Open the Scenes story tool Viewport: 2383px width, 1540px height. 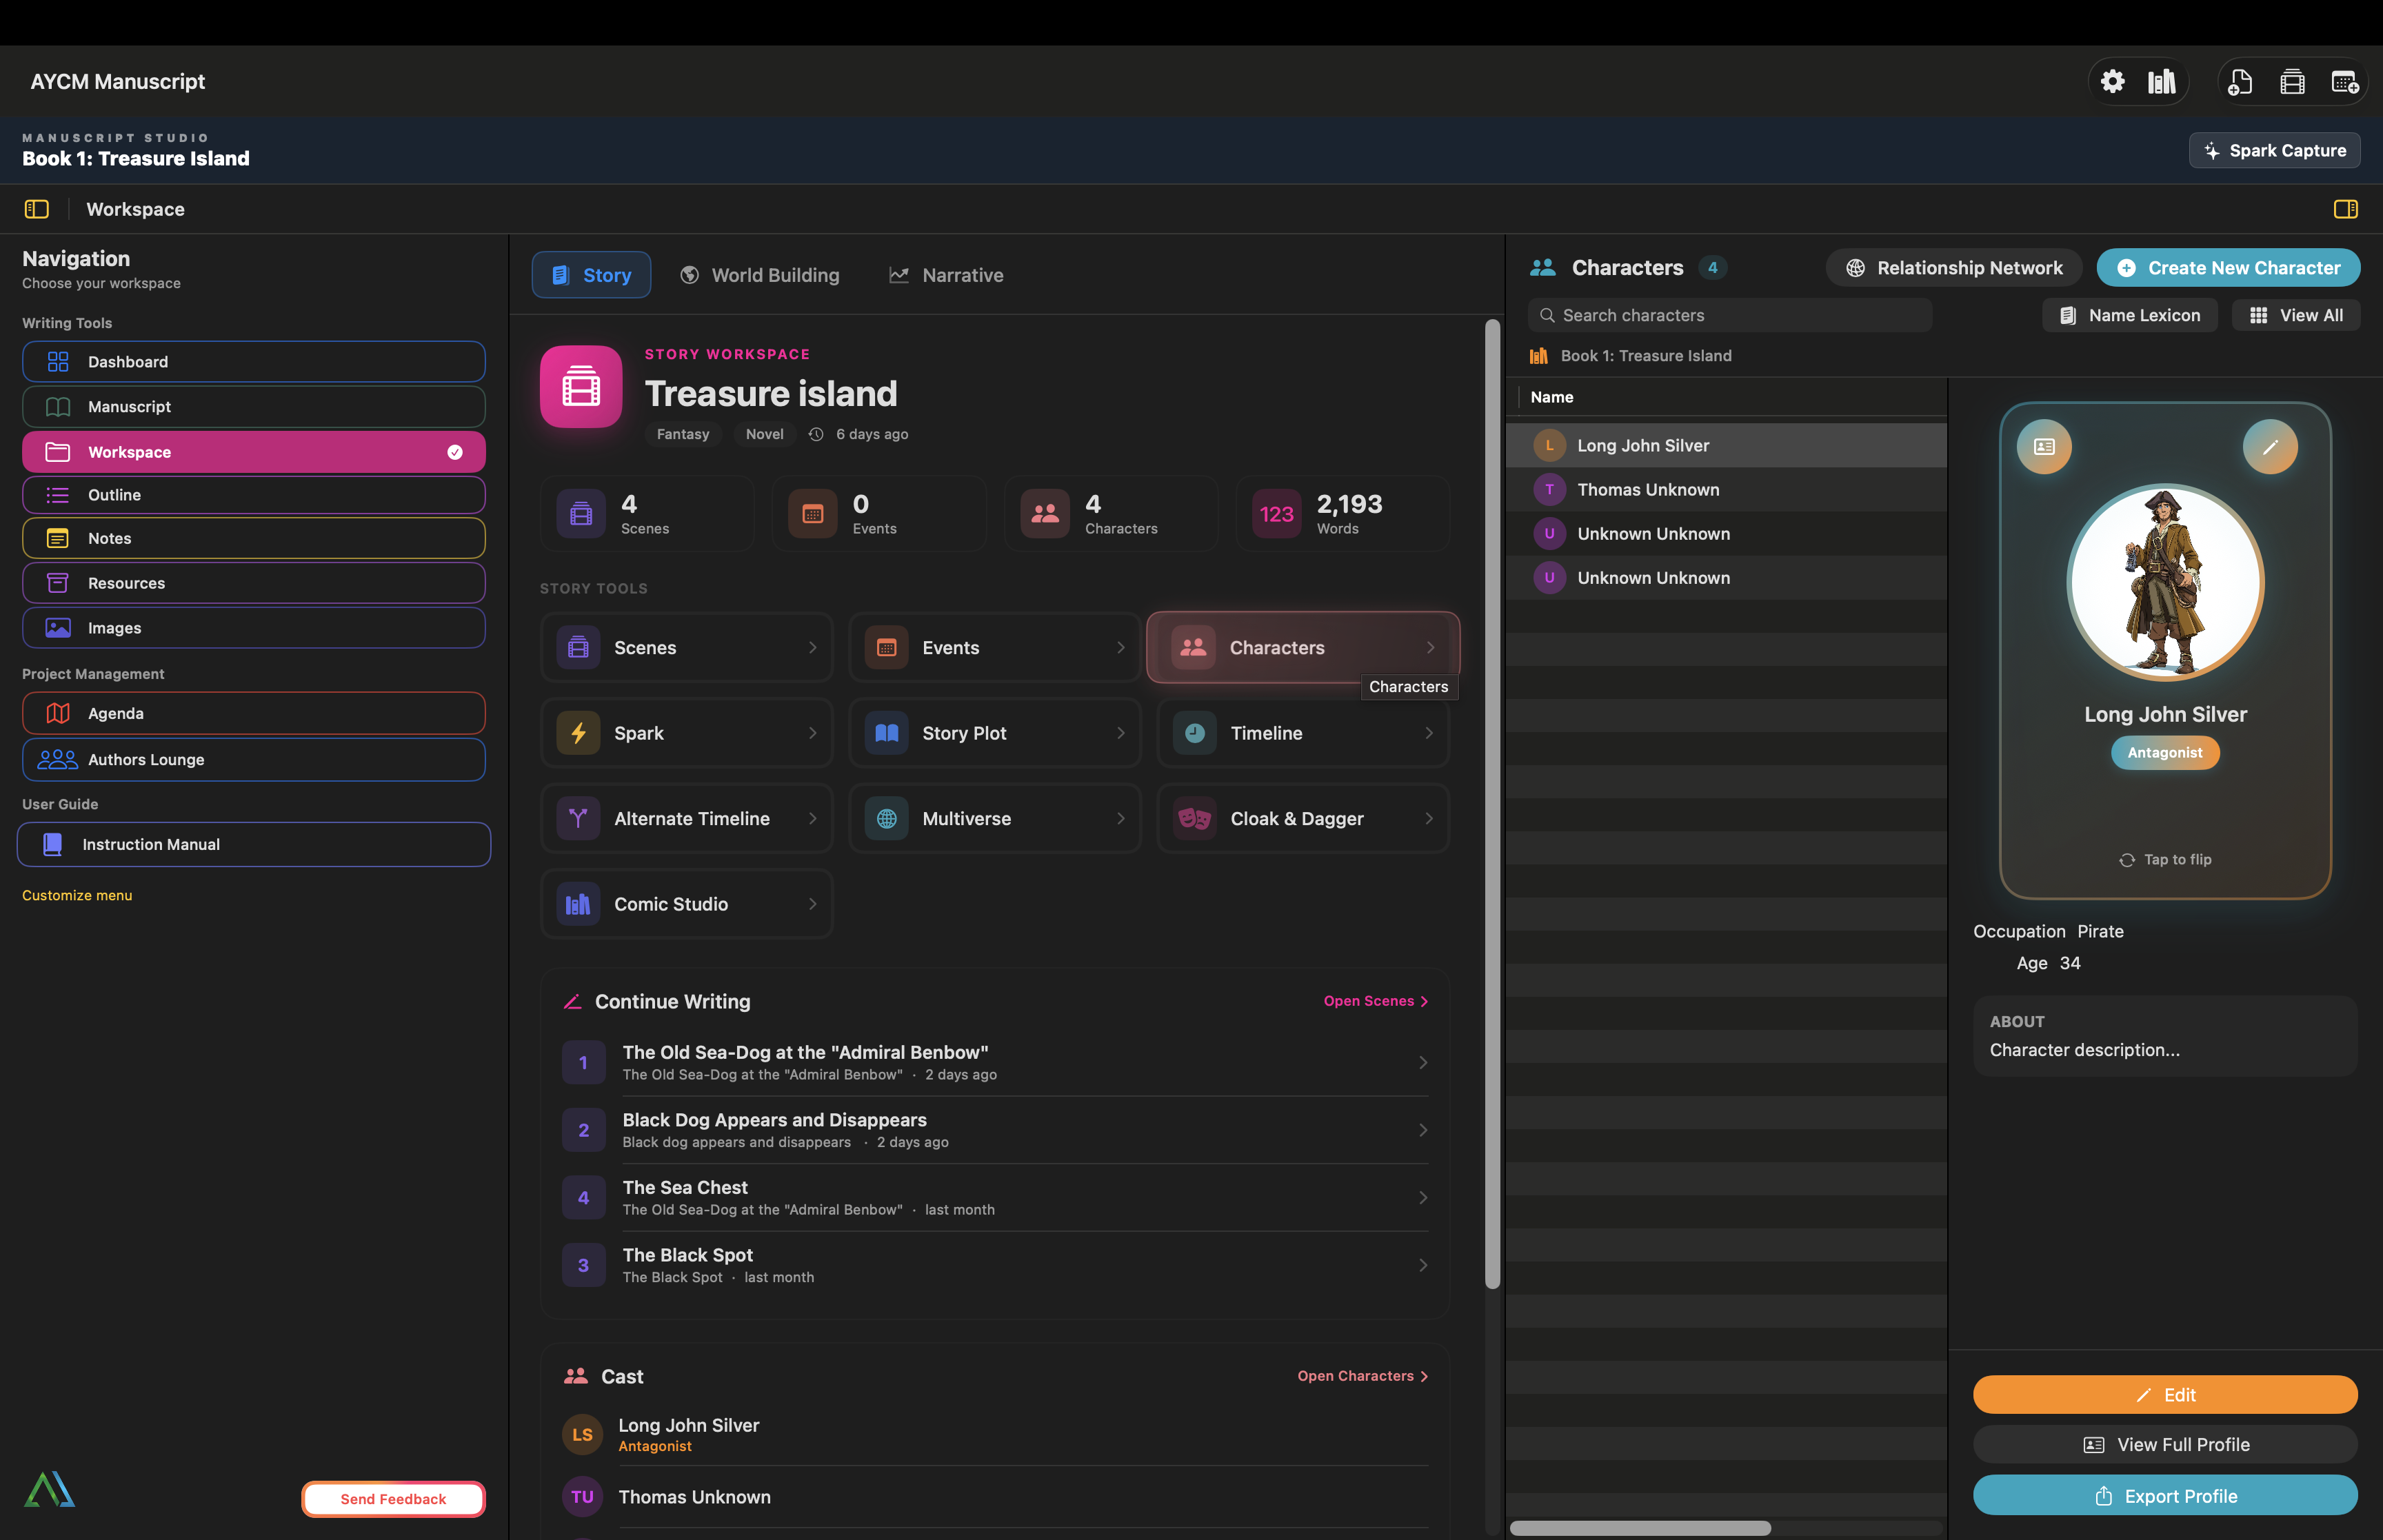click(687, 647)
